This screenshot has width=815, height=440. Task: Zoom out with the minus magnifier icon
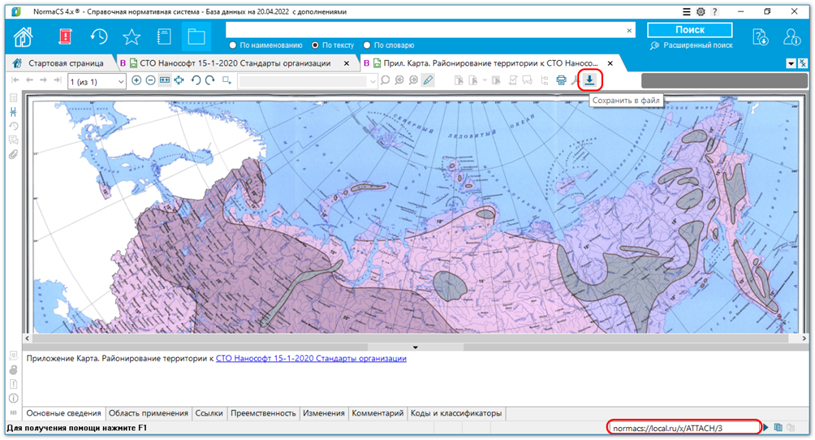coord(150,80)
